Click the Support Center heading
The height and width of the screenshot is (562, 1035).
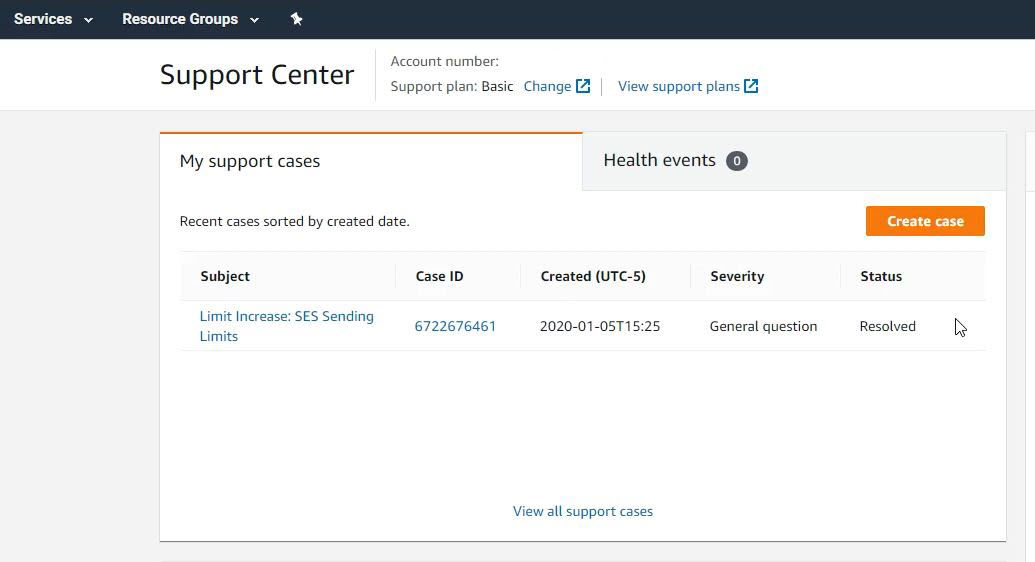(x=257, y=75)
